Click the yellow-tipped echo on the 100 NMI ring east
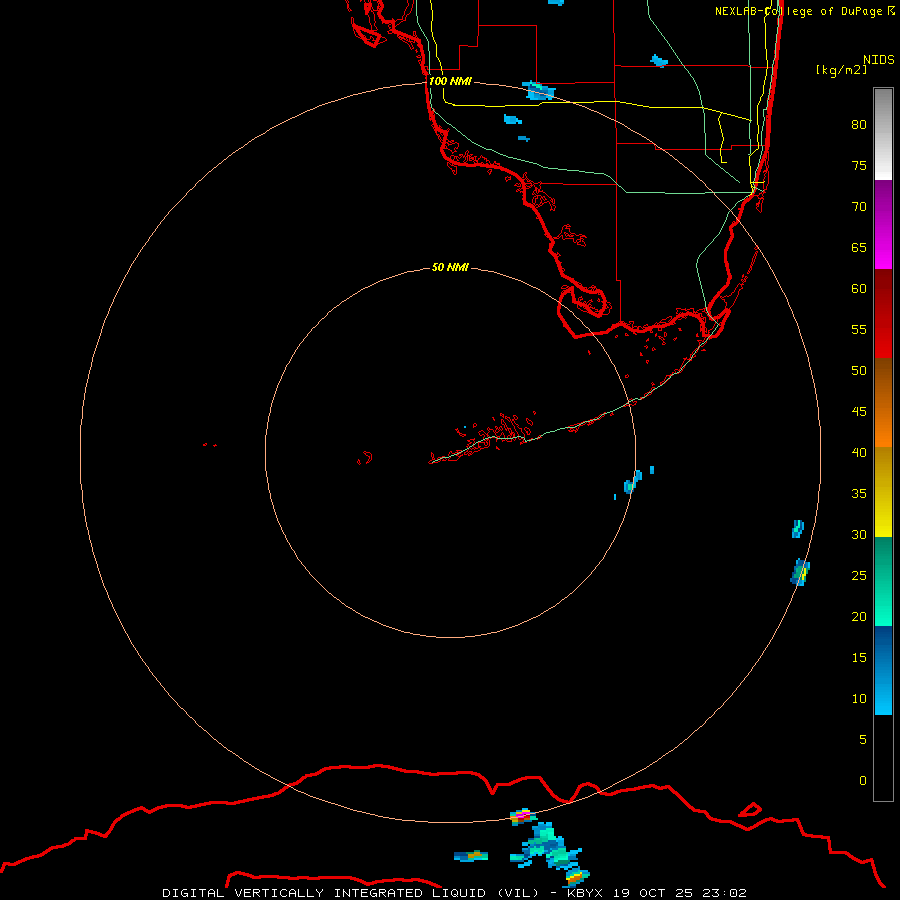 coord(800,572)
